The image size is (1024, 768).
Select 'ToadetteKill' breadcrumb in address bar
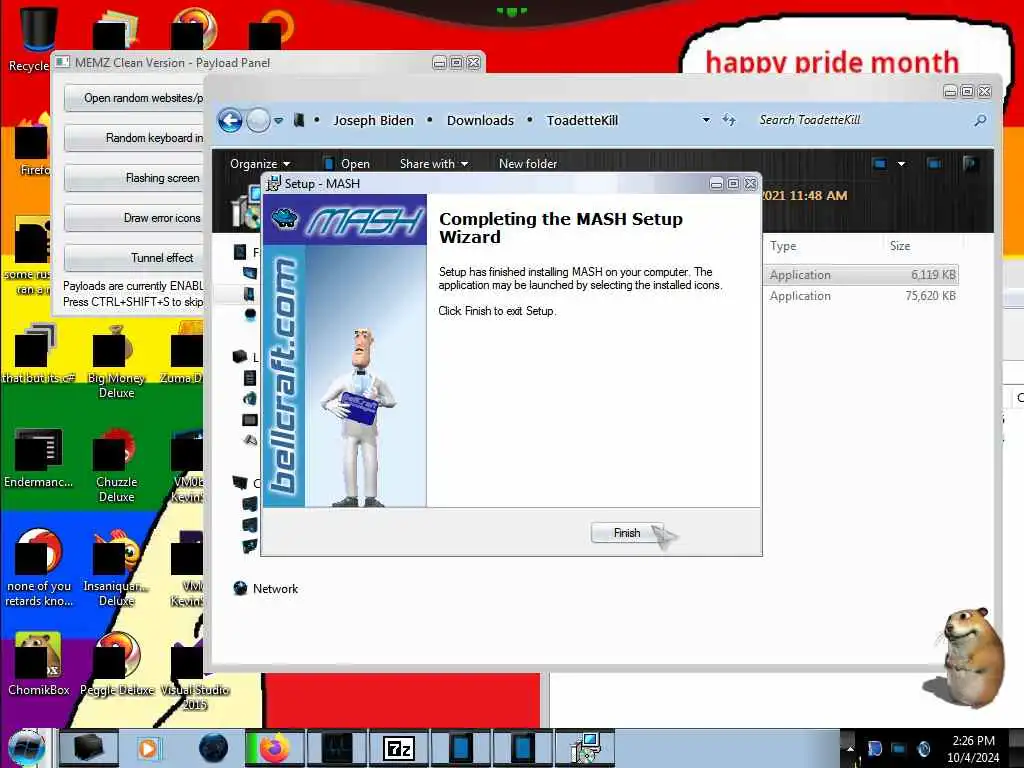click(x=582, y=121)
